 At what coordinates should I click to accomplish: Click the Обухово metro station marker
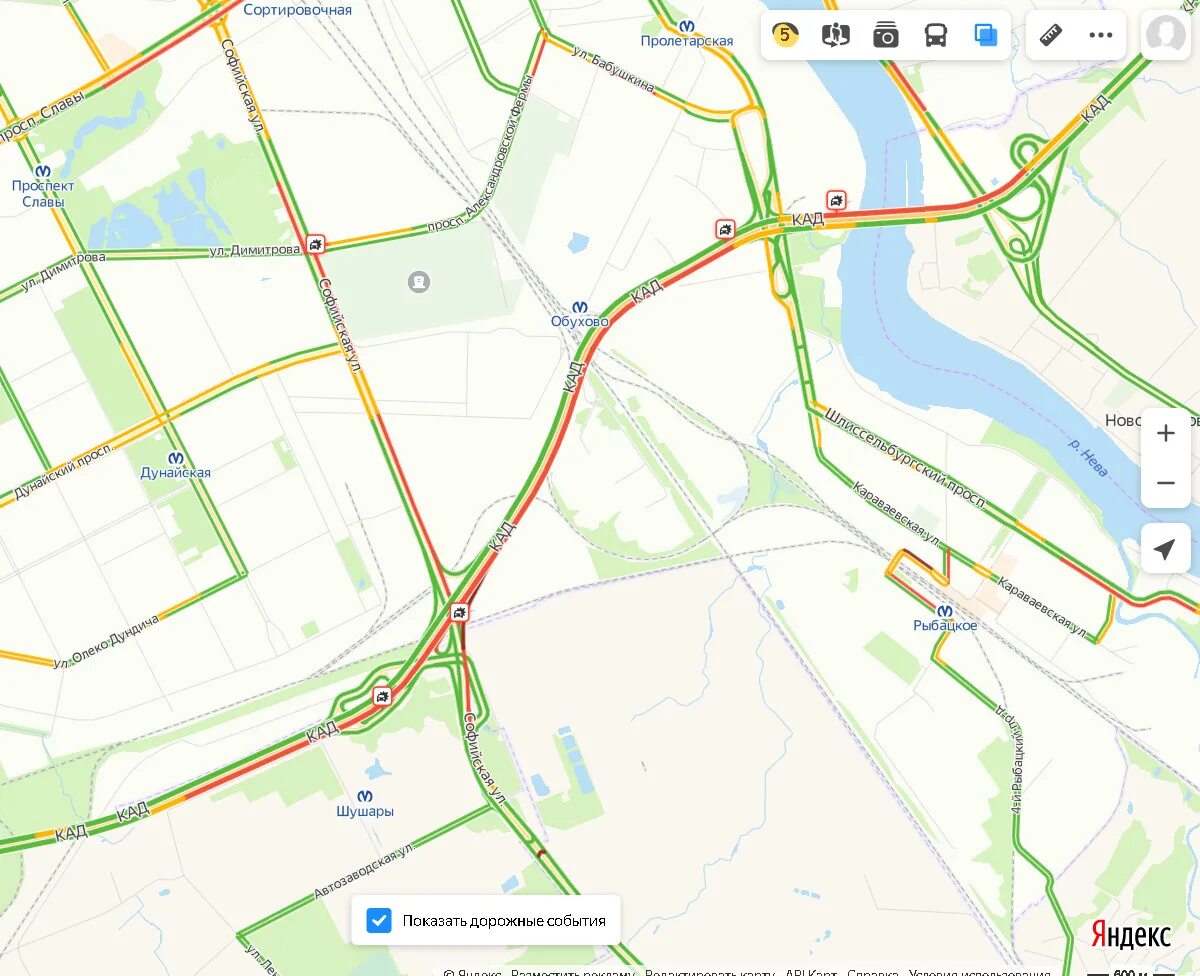tap(580, 308)
